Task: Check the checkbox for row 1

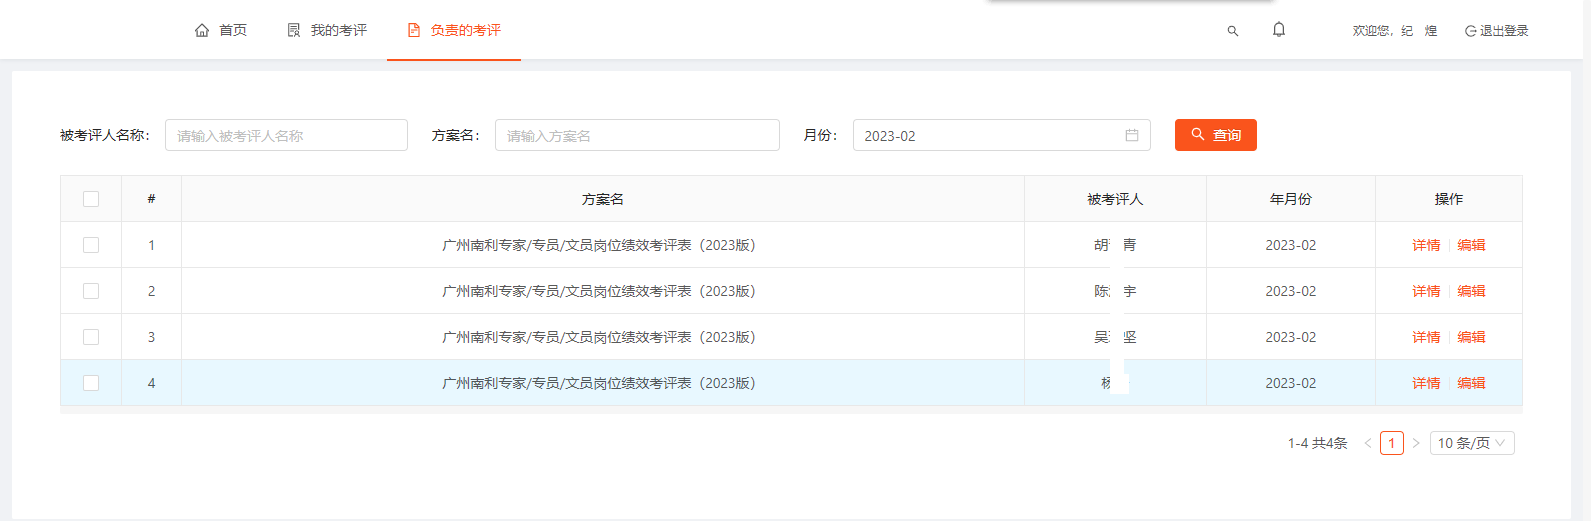Action: coord(91,245)
